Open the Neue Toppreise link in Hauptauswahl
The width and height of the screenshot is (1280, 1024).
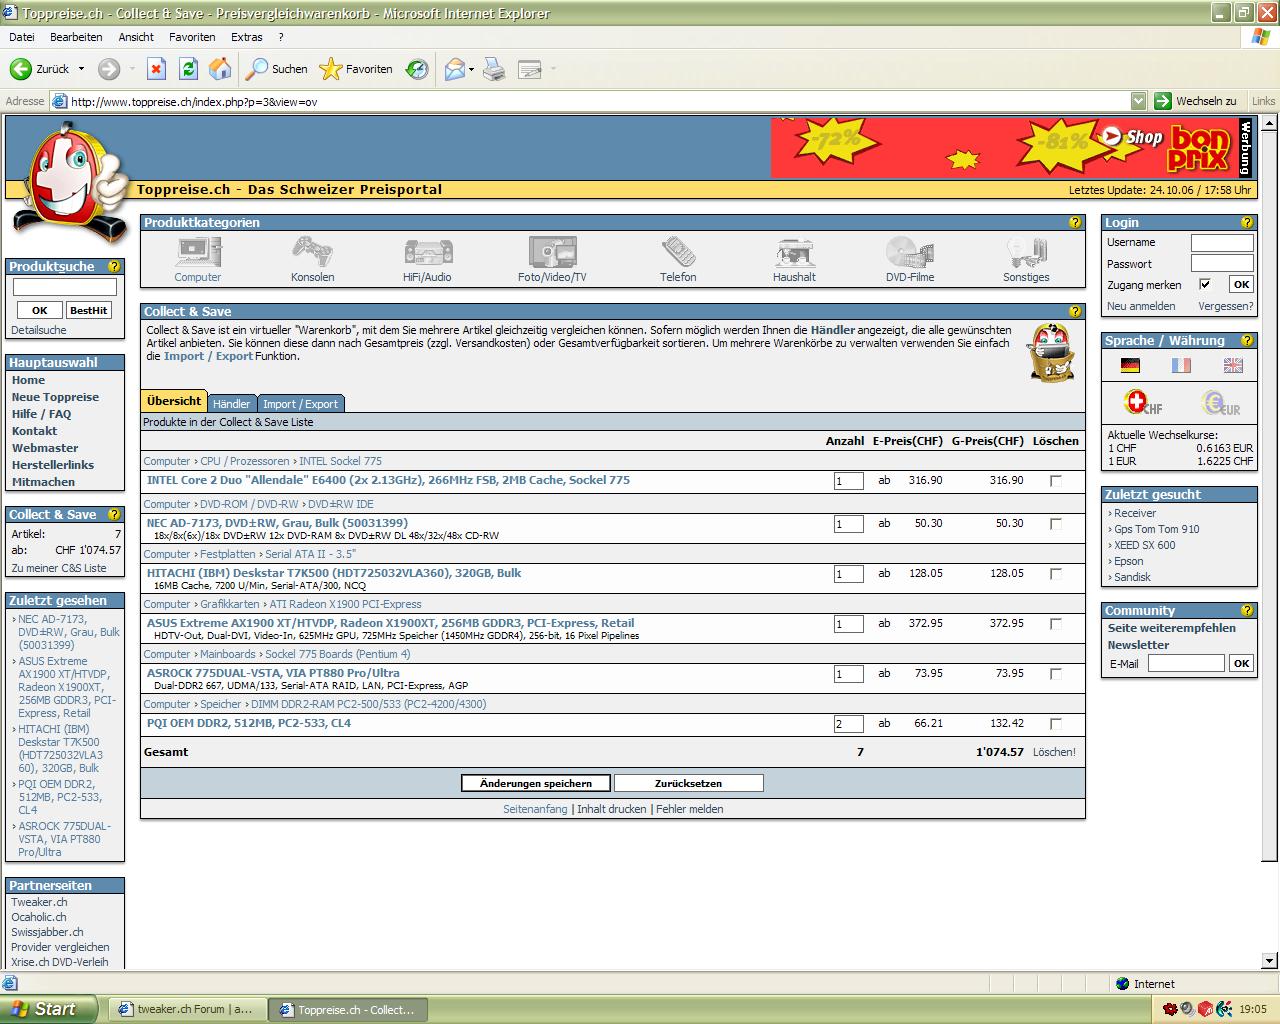click(55, 397)
